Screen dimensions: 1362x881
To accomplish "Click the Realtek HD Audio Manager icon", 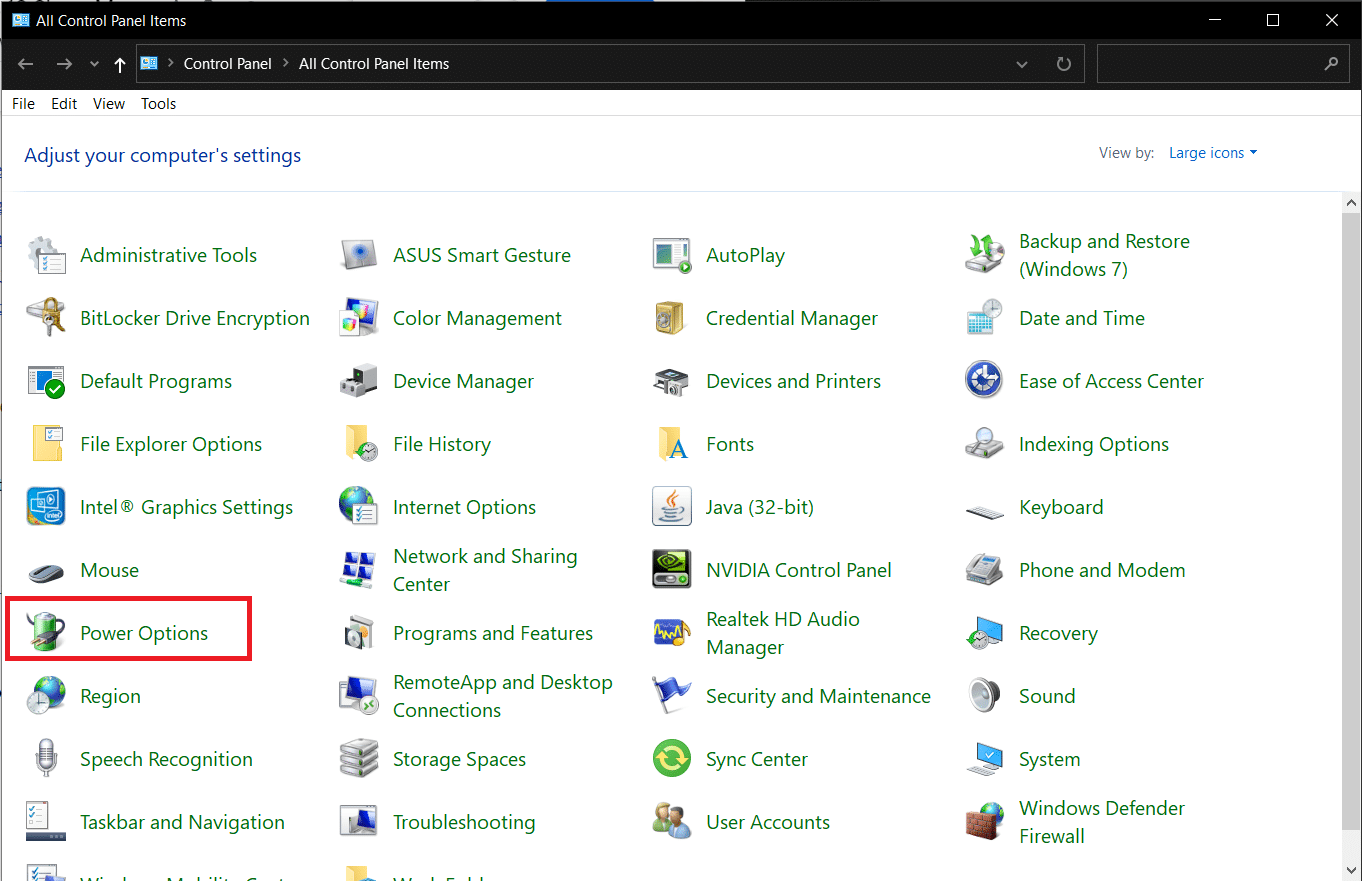I will pos(671,633).
